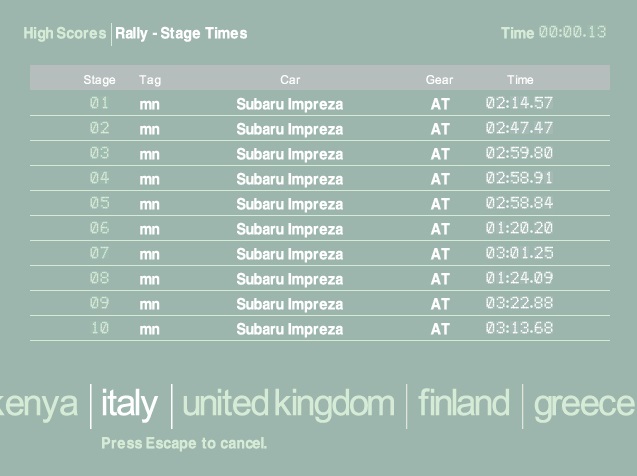The image size is (637, 476).
Task: Click the 01:20.20 time entry
Action: click(x=519, y=228)
